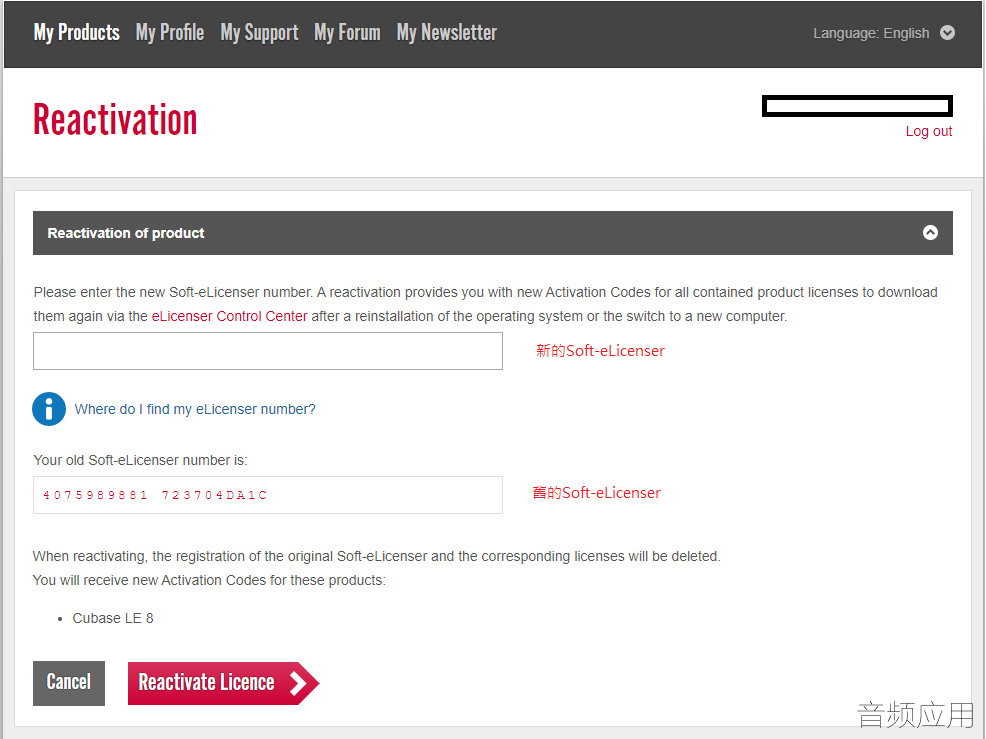Focus the new Soft-eLicenser number field
986x739 pixels.
(268, 351)
